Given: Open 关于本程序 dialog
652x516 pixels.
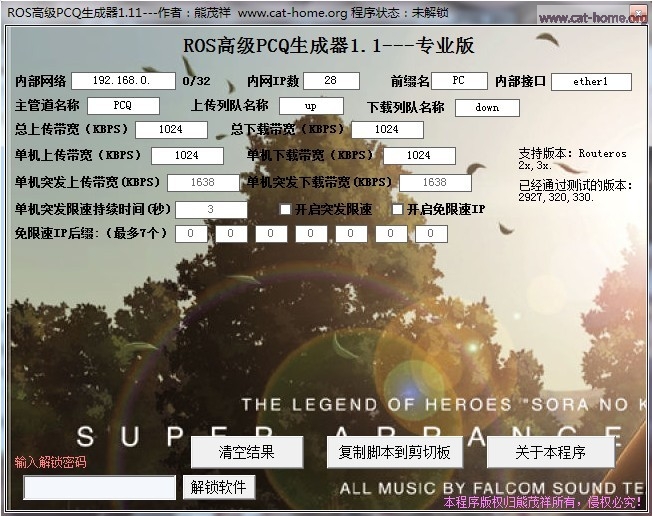Looking at the screenshot, I should coord(550,452).
